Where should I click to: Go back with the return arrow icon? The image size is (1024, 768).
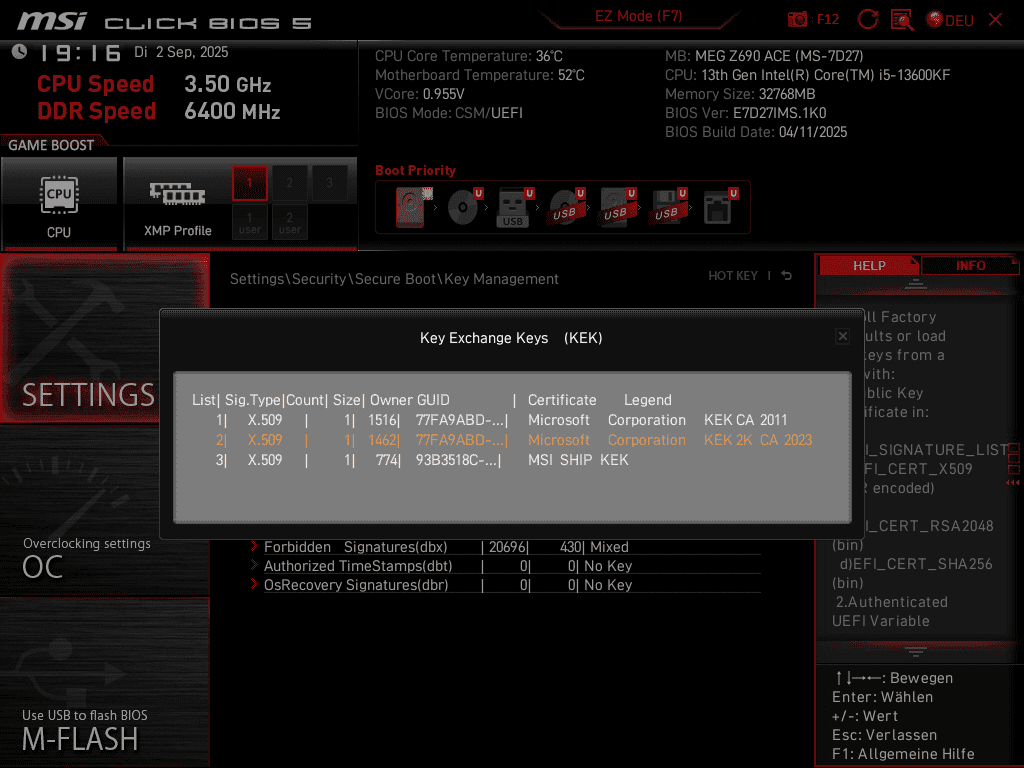click(x=787, y=276)
